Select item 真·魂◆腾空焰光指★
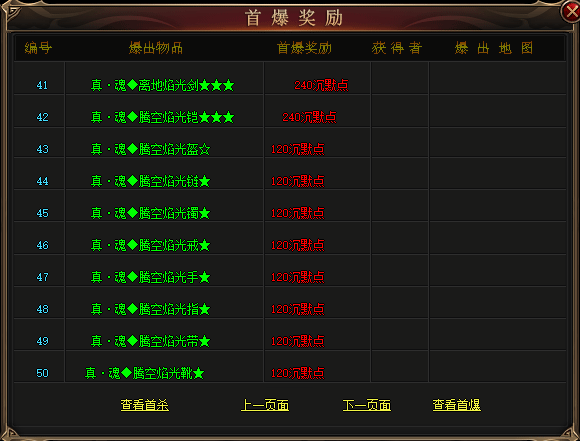The width and height of the screenshot is (580, 441). 151,309
